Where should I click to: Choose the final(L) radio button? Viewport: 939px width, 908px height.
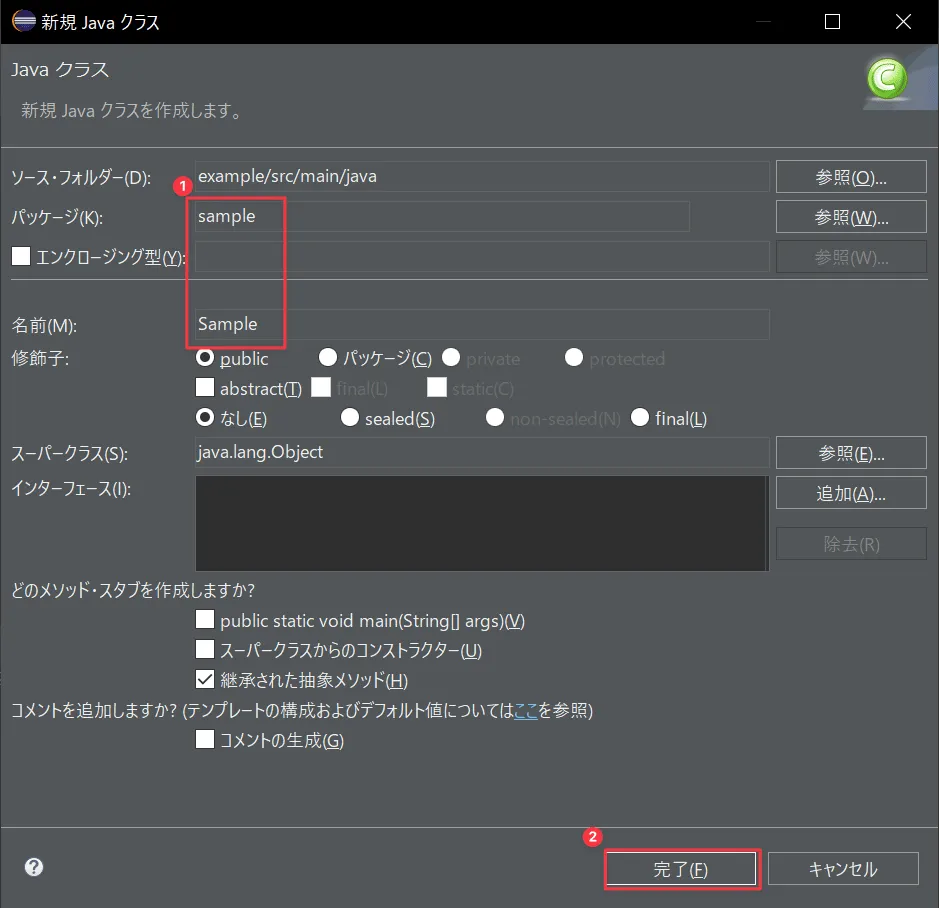[x=640, y=417]
